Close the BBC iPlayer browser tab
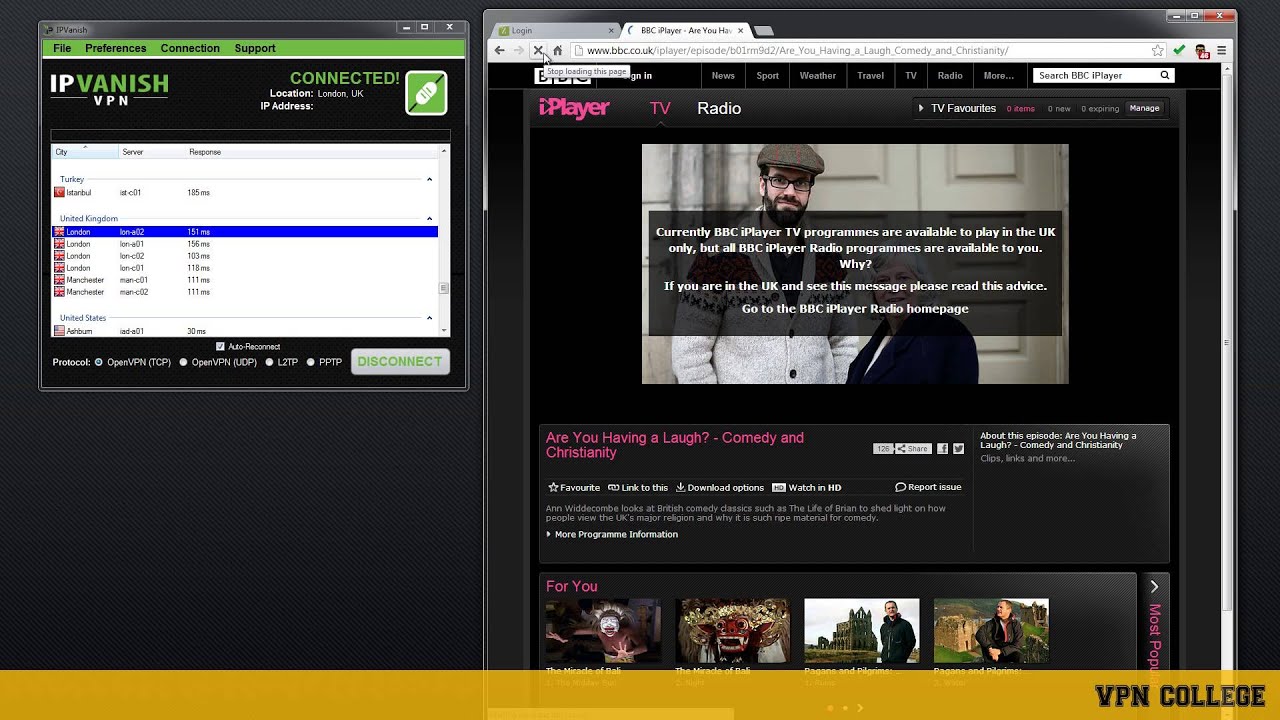Viewport: 1280px width, 720px height. 740,31
